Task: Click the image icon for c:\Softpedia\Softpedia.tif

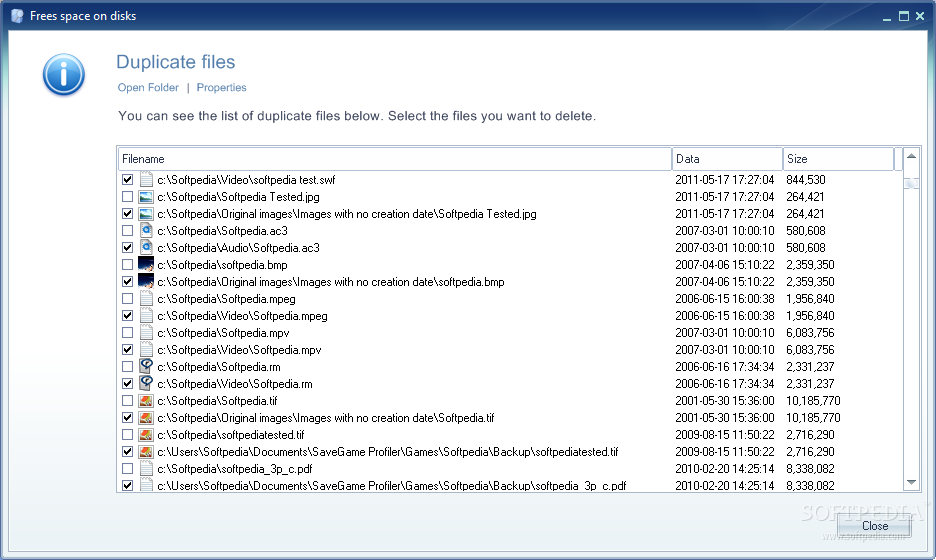Action: pyautogui.click(x=146, y=401)
